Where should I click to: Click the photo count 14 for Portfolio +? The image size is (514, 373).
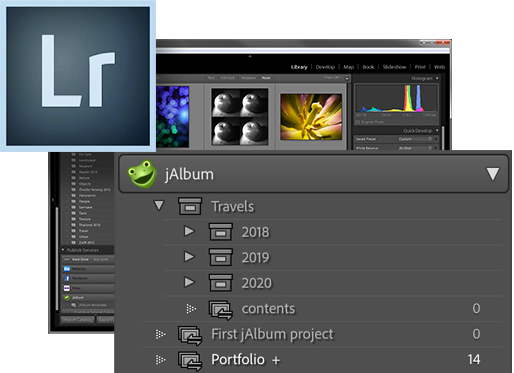[474, 359]
